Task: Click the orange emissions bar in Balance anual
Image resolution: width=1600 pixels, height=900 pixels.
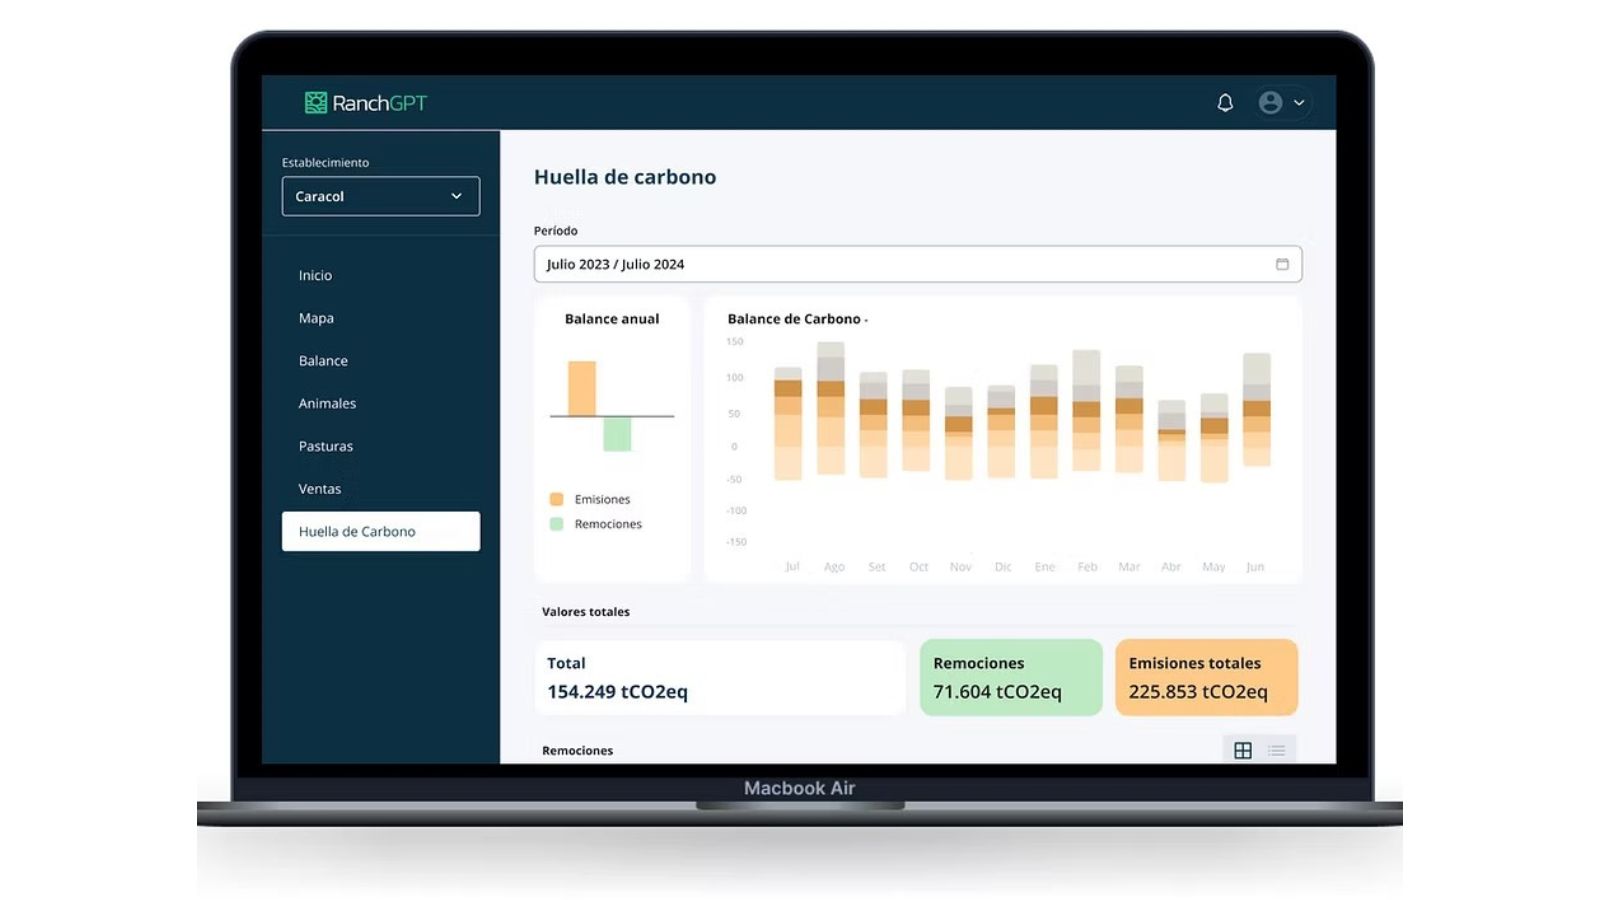Action: pos(582,388)
